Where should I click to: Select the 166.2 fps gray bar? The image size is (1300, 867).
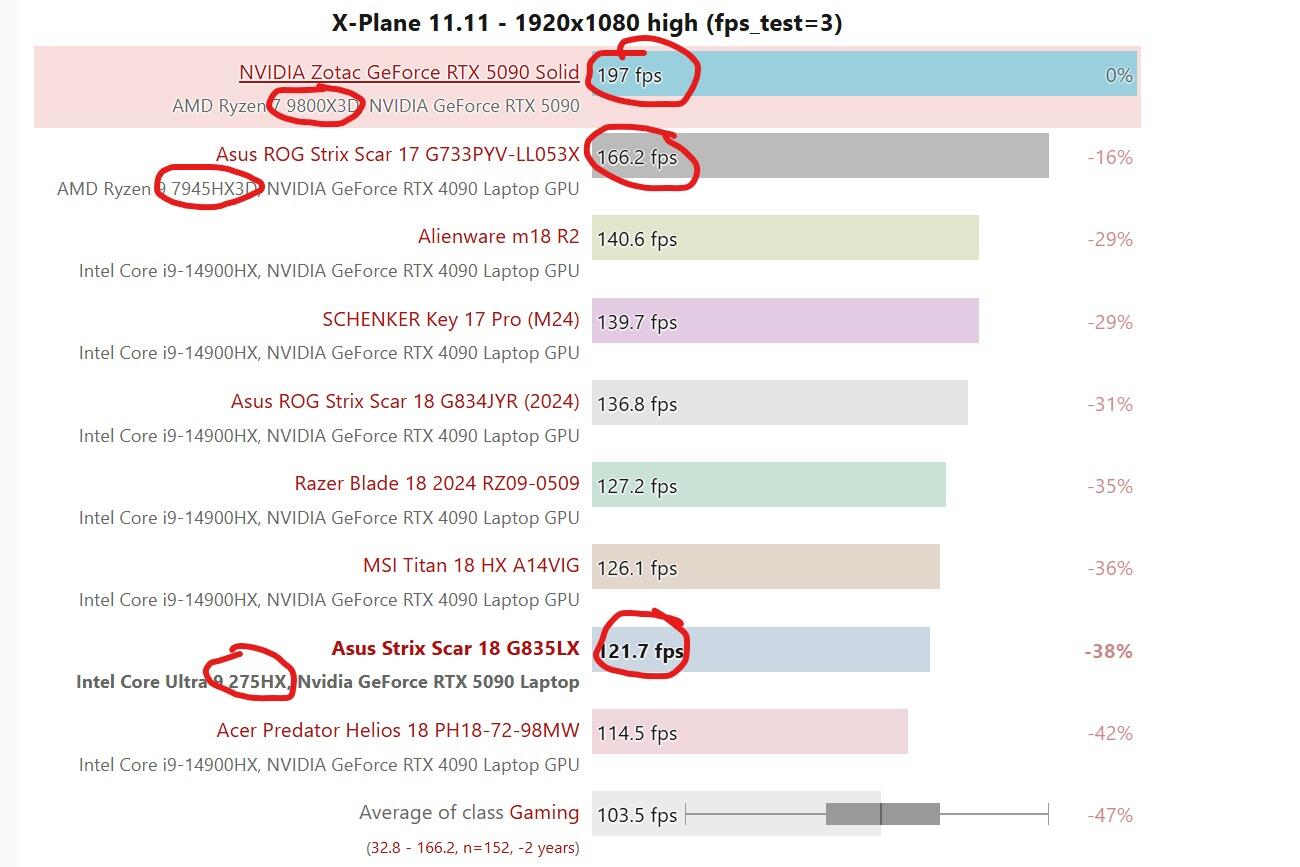click(820, 156)
